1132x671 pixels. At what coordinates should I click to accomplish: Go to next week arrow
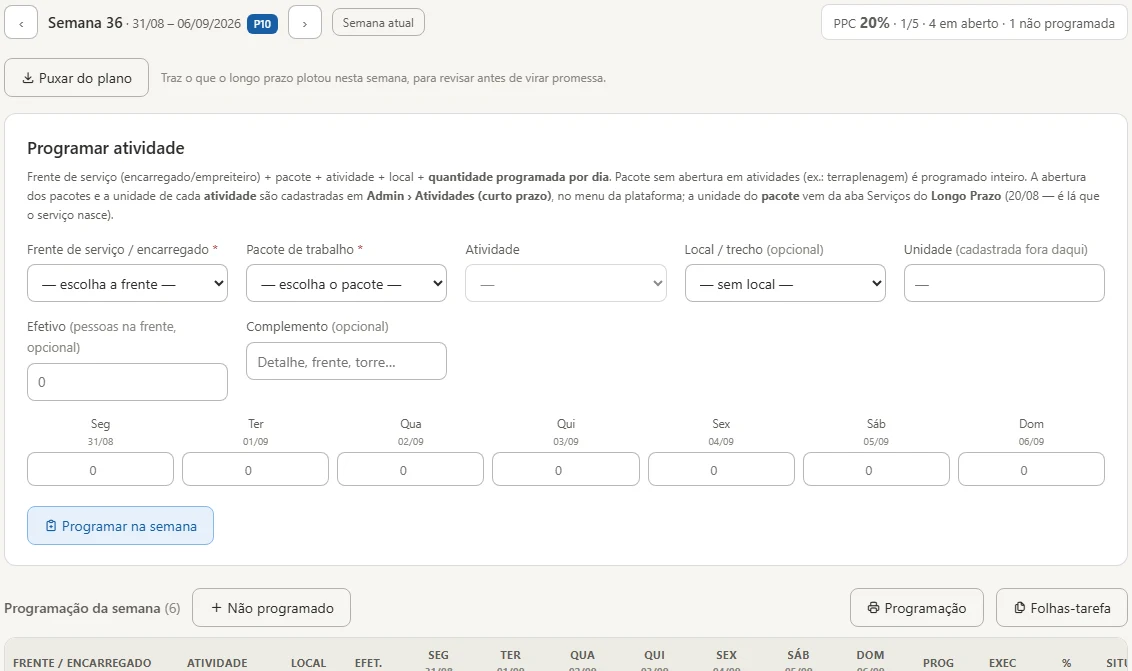(x=305, y=23)
